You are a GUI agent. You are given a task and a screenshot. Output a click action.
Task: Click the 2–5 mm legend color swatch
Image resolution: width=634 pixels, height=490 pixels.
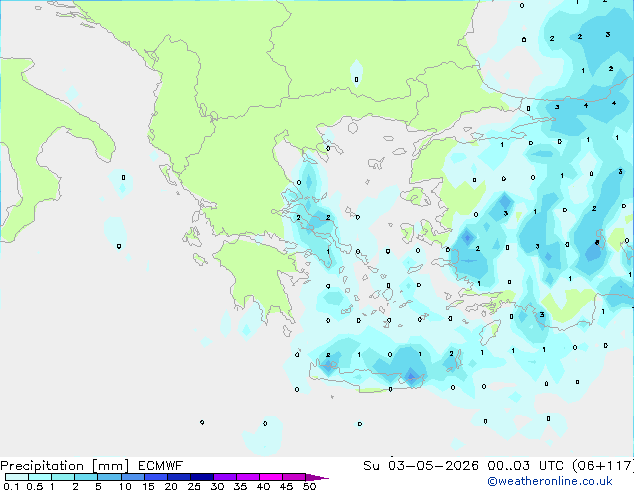coord(86,477)
